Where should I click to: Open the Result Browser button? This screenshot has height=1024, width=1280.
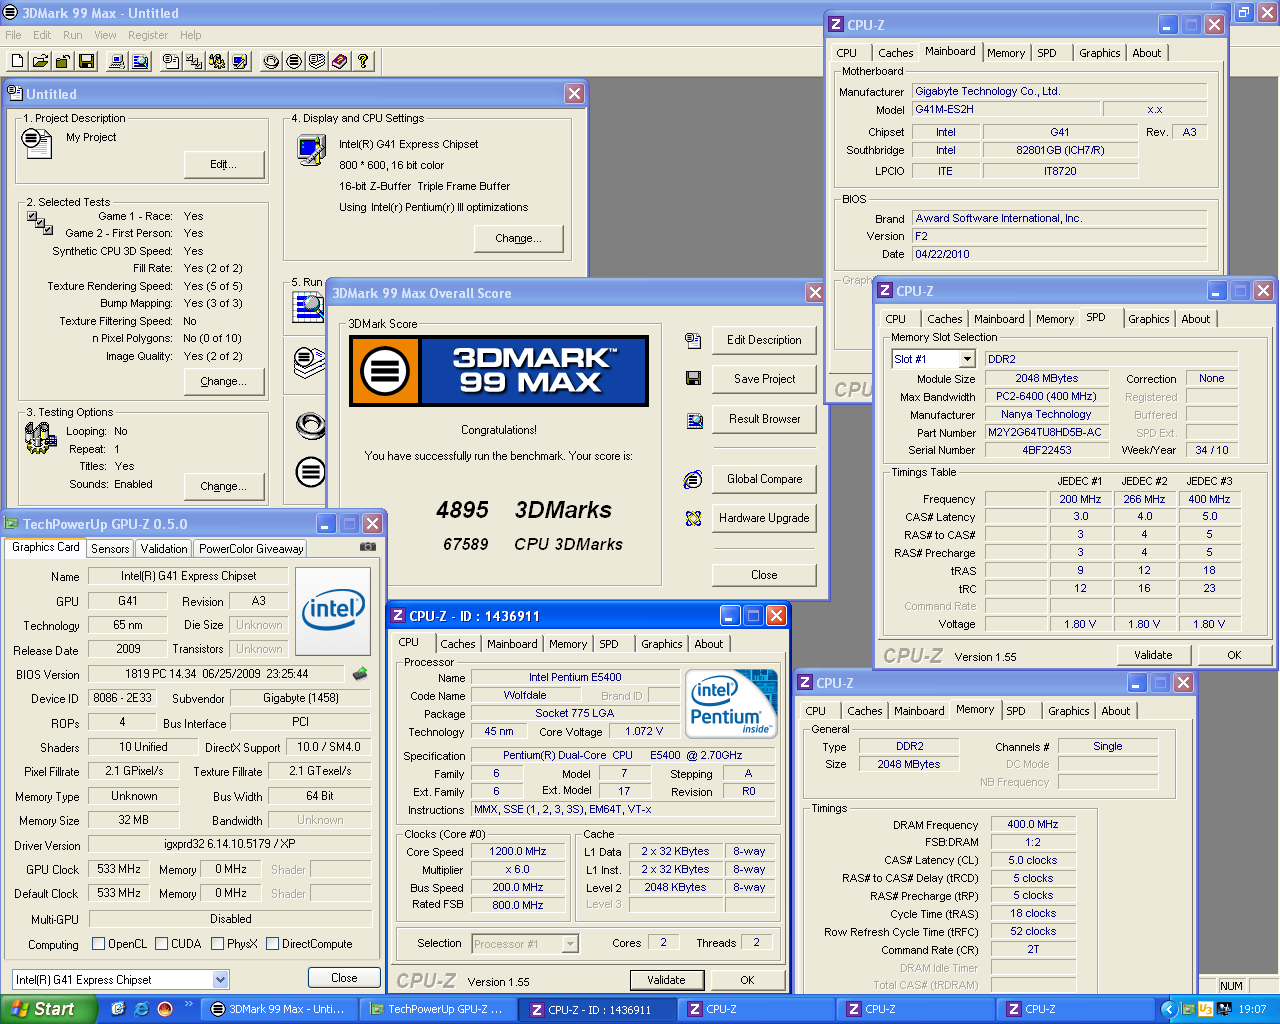[x=764, y=419]
